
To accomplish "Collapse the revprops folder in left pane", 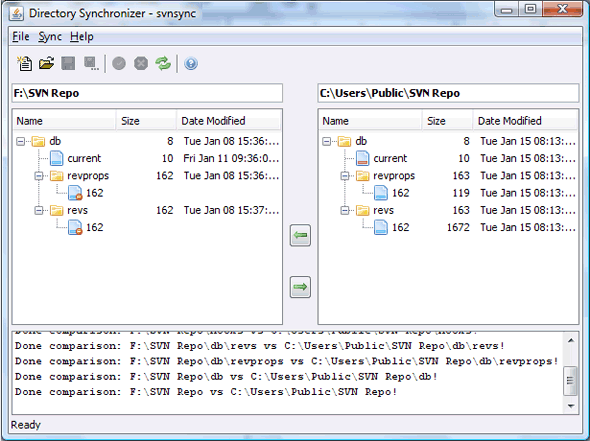I will pyautogui.click(x=39, y=176).
